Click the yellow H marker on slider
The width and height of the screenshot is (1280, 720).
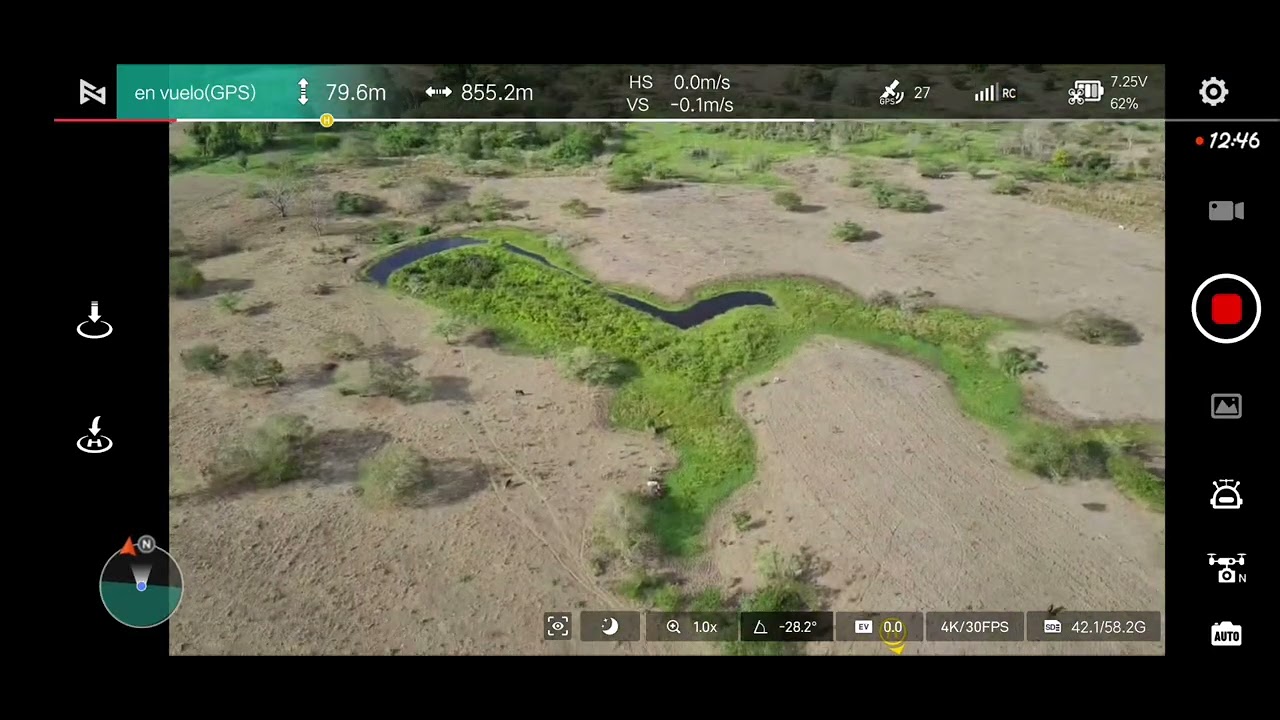(327, 120)
